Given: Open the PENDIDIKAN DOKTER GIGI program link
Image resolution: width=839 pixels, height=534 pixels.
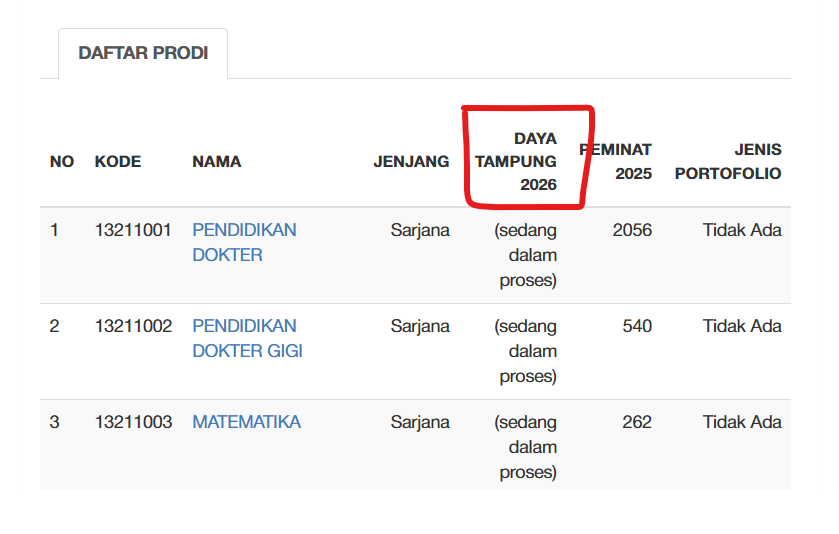Looking at the screenshot, I should [248, 338].
